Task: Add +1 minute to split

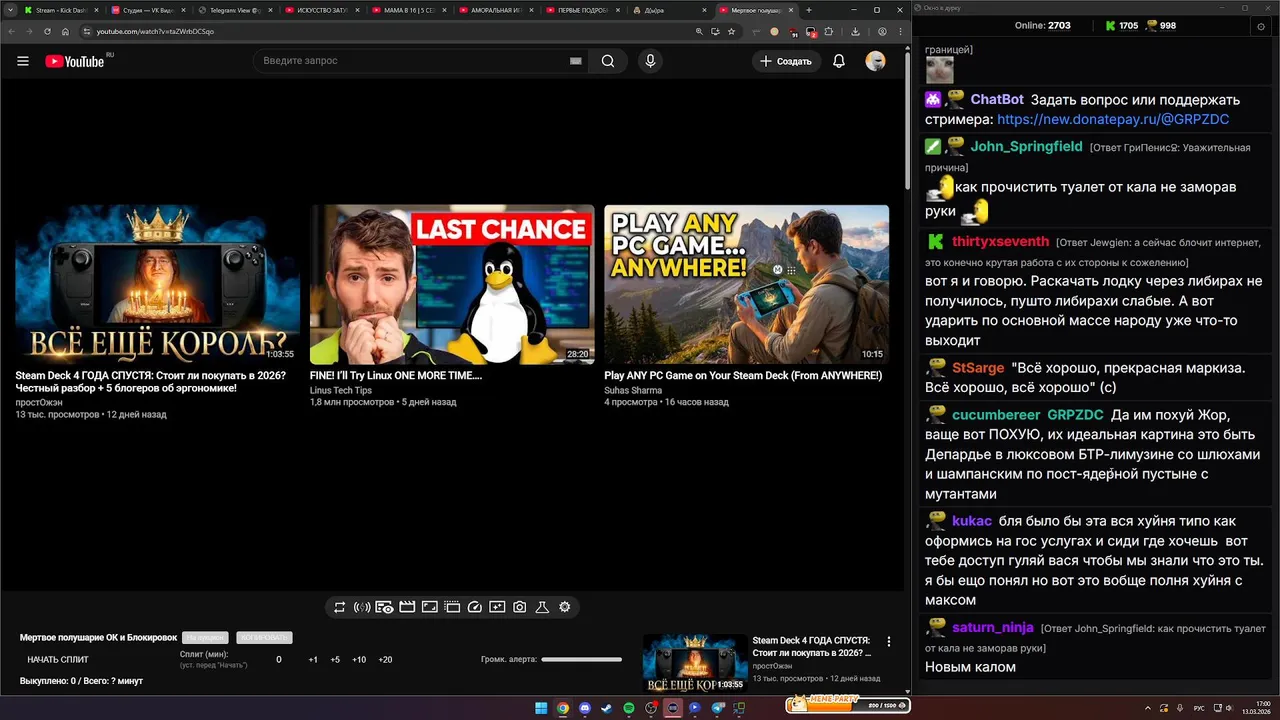Action: pos(313,660)
